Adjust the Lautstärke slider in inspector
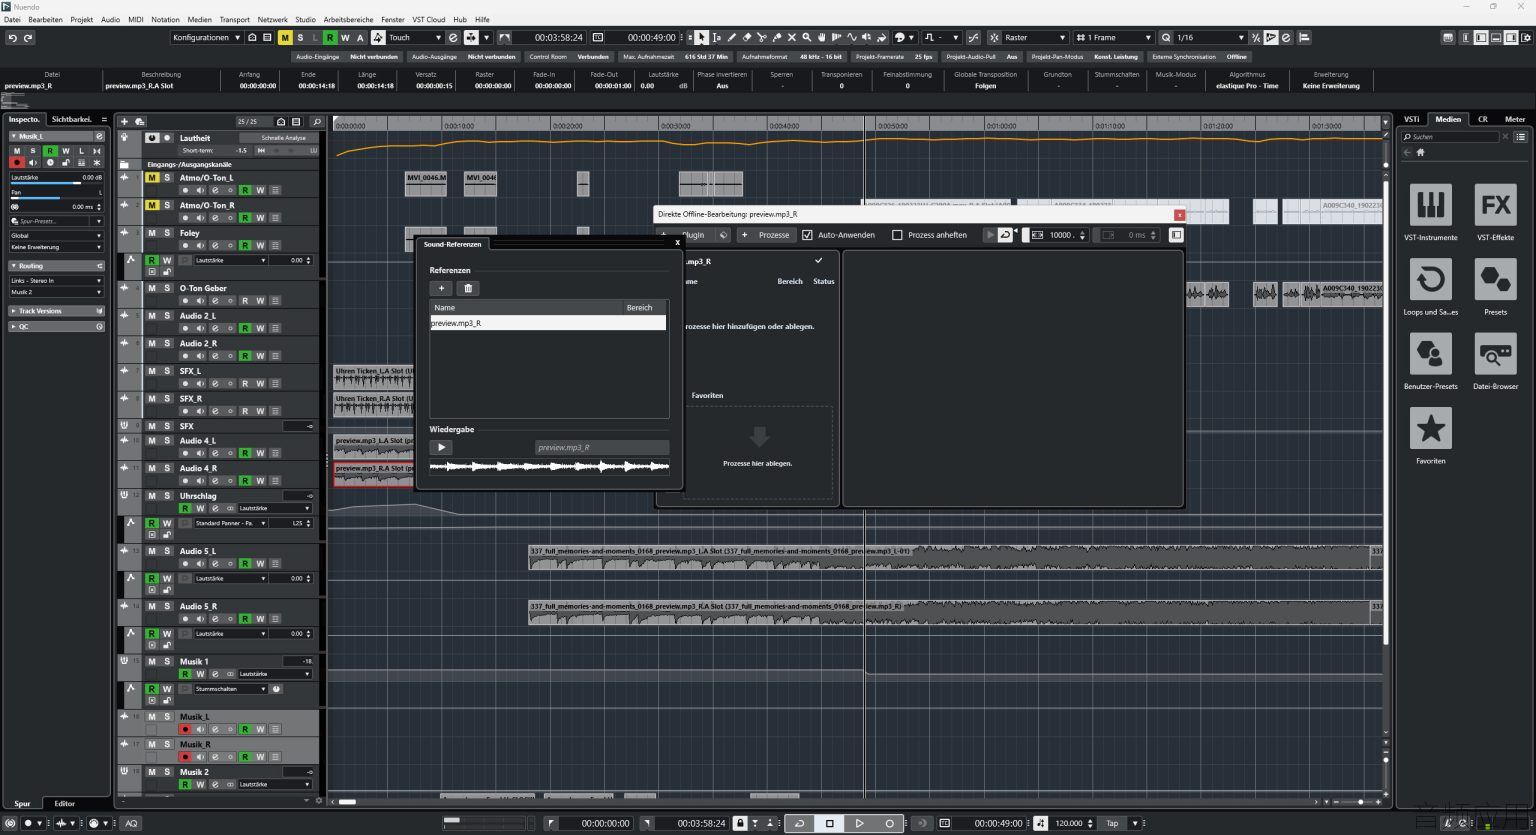Viewport: 1536px width, 835px height. click(56, 179)
